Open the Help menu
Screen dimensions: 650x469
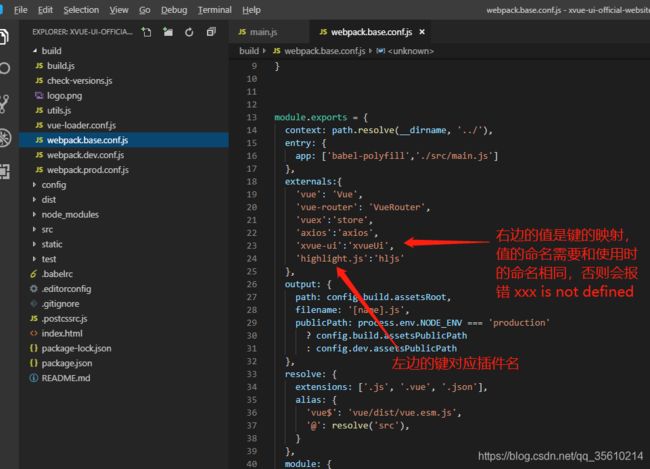click(x=251, y=10)
